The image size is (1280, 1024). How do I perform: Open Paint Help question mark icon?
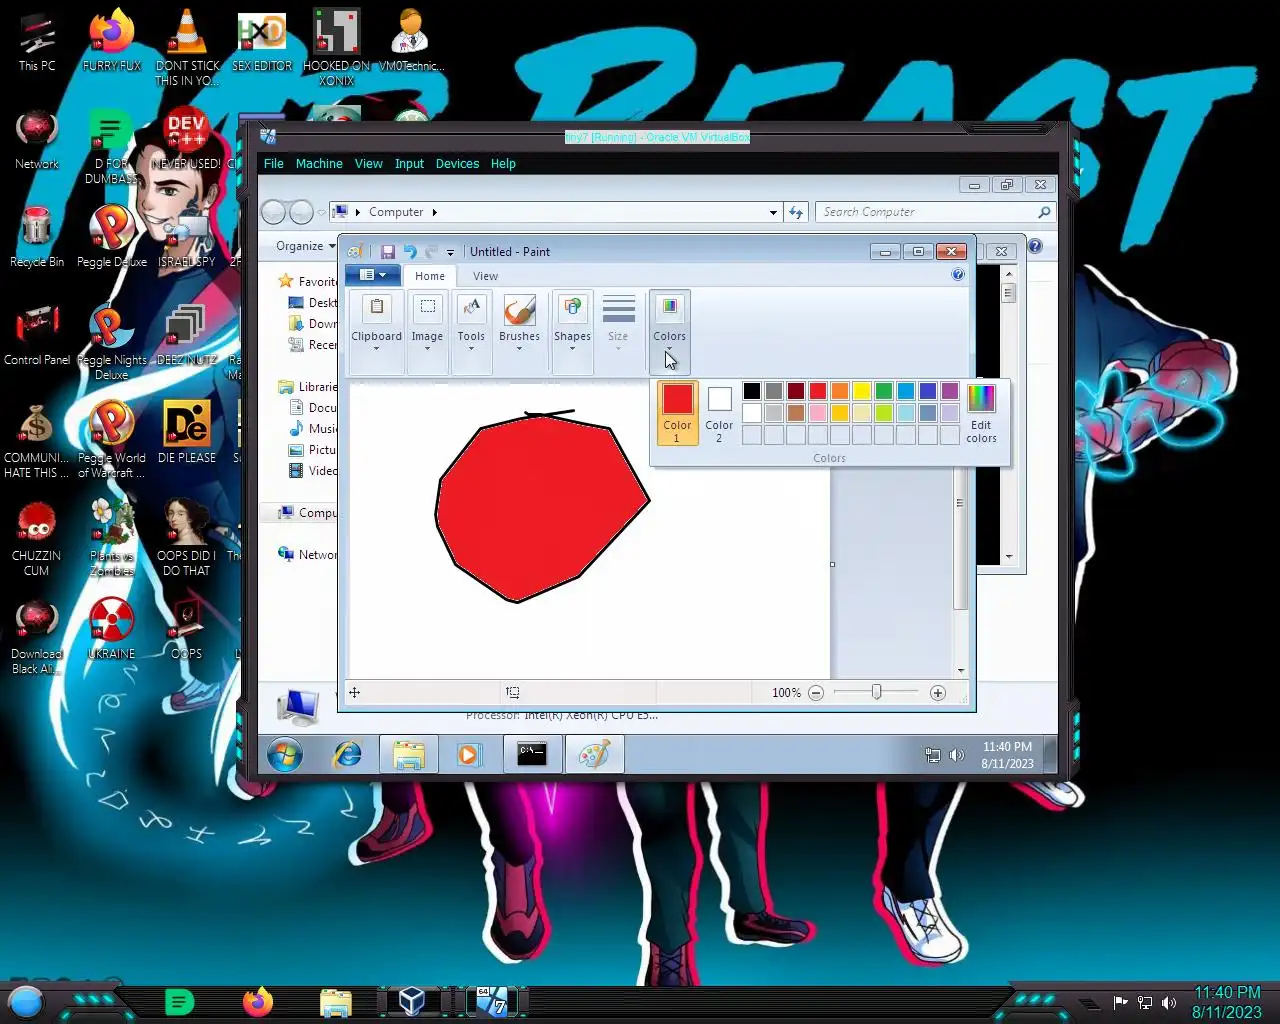958,275
